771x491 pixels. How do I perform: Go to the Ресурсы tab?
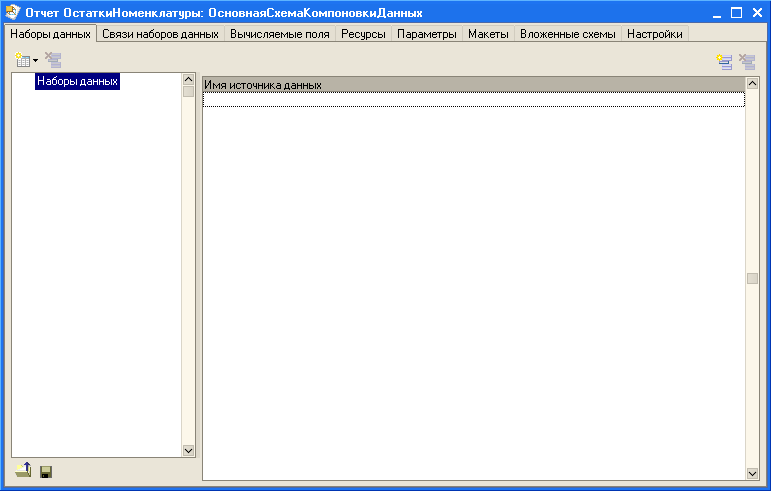click(x=362, y=34)
